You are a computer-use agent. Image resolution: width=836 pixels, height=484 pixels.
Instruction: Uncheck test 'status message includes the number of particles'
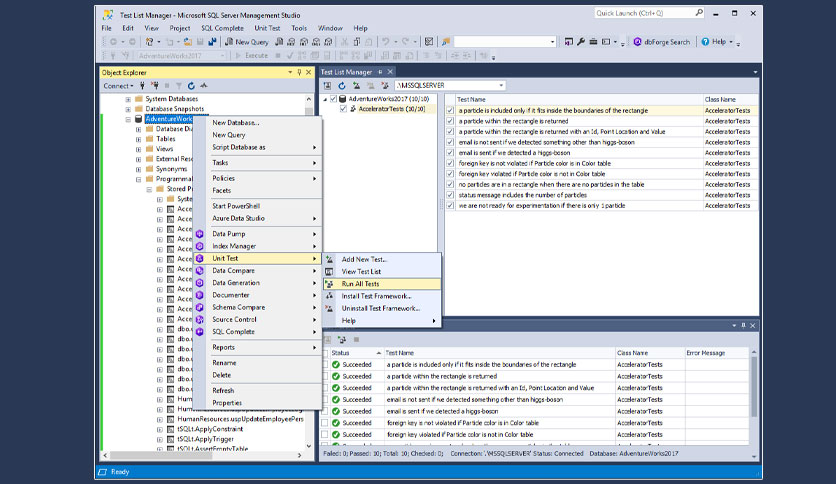pos(450,195)
